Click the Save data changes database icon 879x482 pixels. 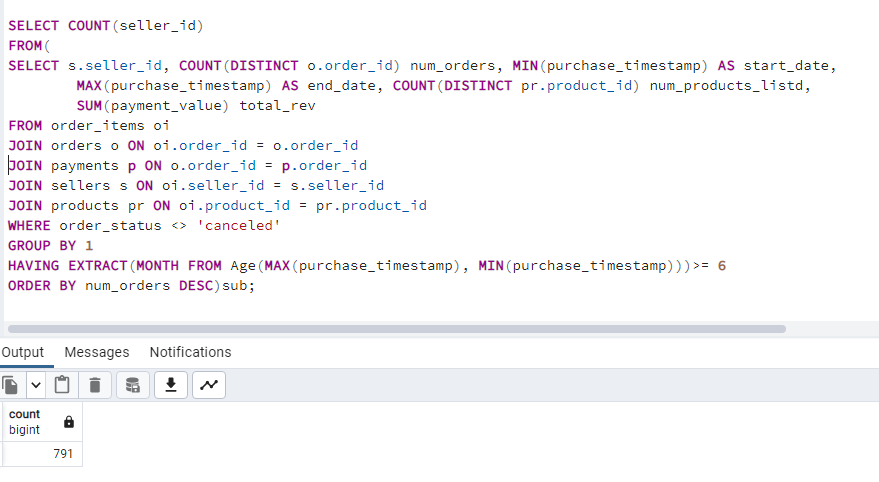pyautogui.click(x=133, y=385)
